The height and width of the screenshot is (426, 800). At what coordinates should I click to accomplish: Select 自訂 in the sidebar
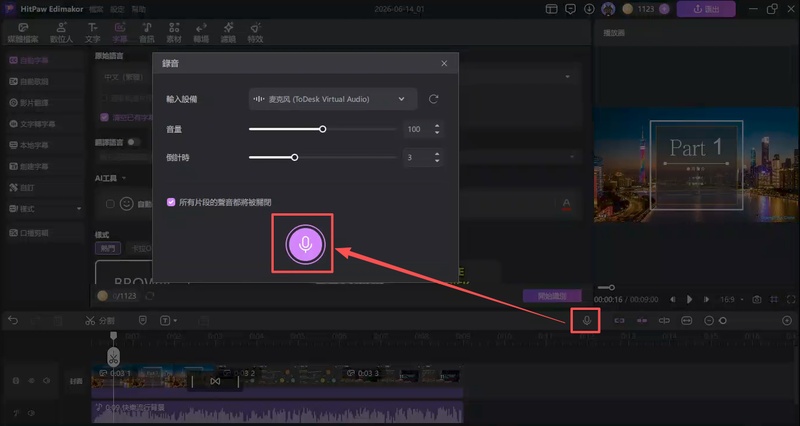(x=43, y=188)
